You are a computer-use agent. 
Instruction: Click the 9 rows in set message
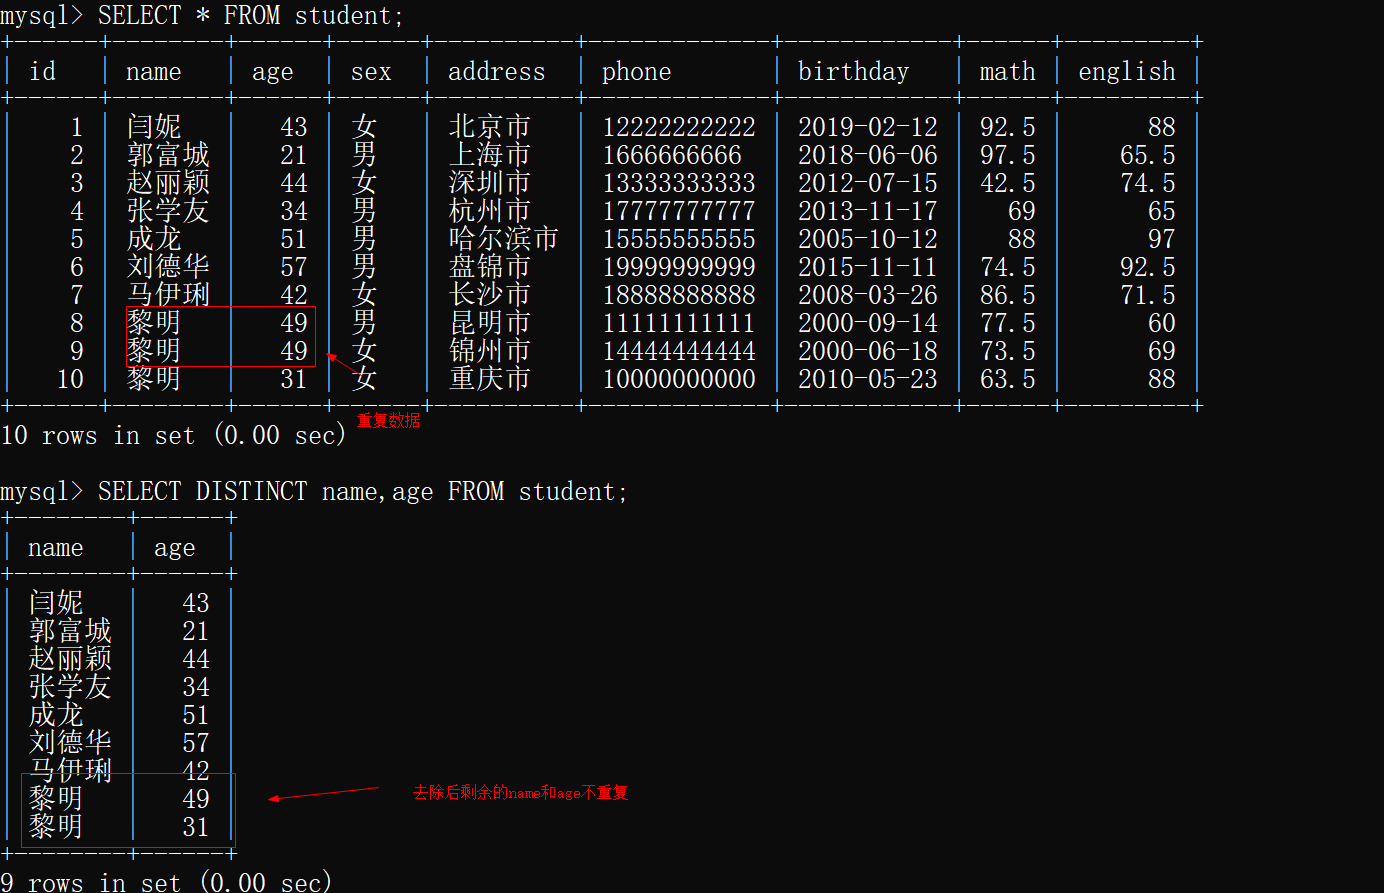pos(165,882)
